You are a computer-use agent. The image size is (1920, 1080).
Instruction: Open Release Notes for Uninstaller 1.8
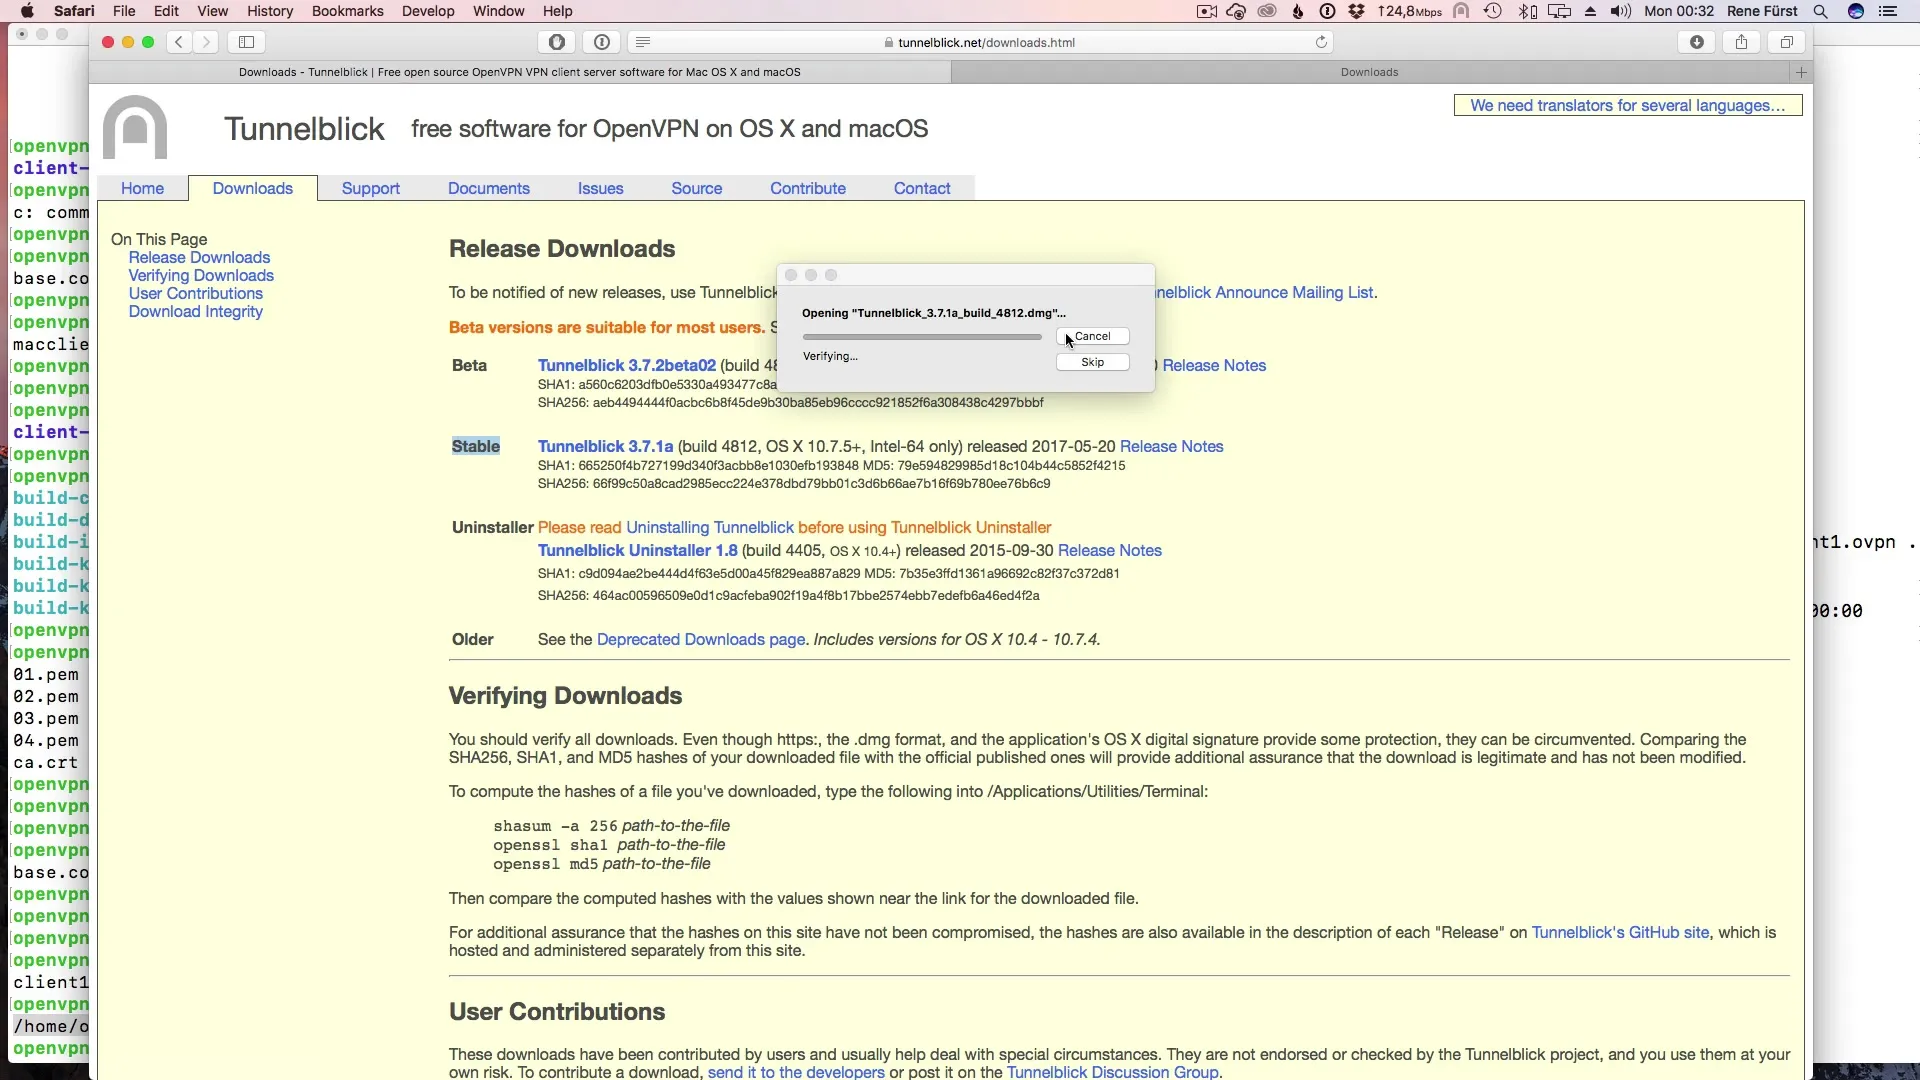[x=1110, y=550]
